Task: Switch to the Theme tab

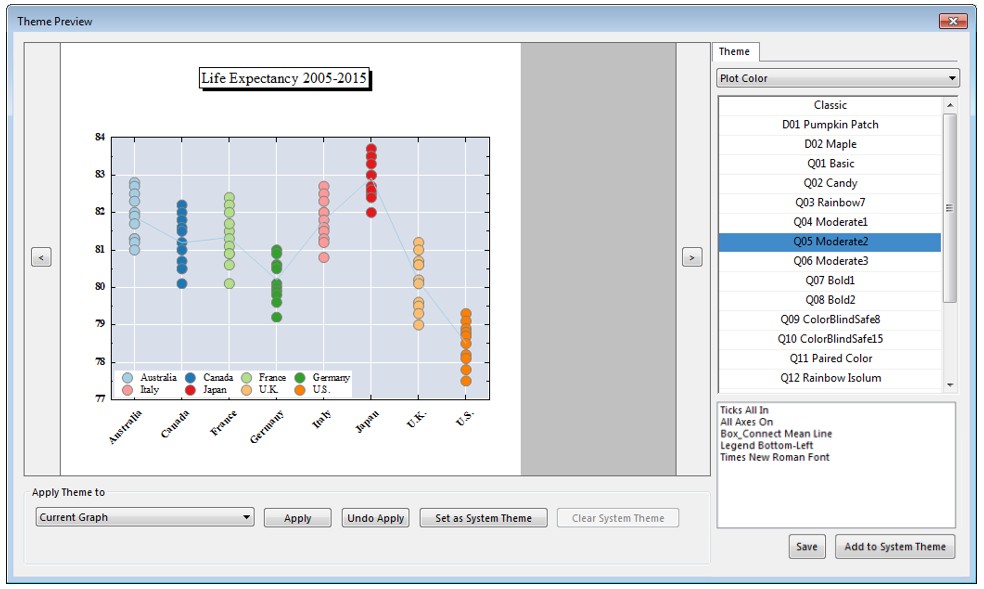Action: [x=734, y=52]
